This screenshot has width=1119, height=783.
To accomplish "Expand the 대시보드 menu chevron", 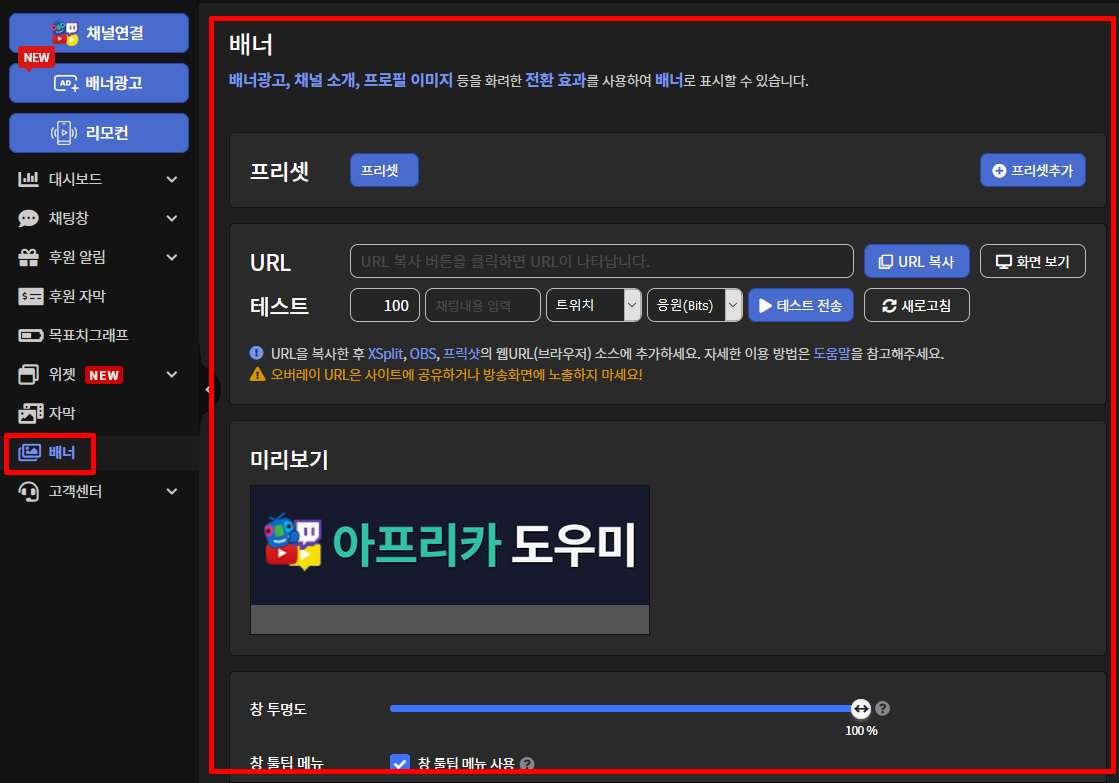I will [x=172, y=179].
